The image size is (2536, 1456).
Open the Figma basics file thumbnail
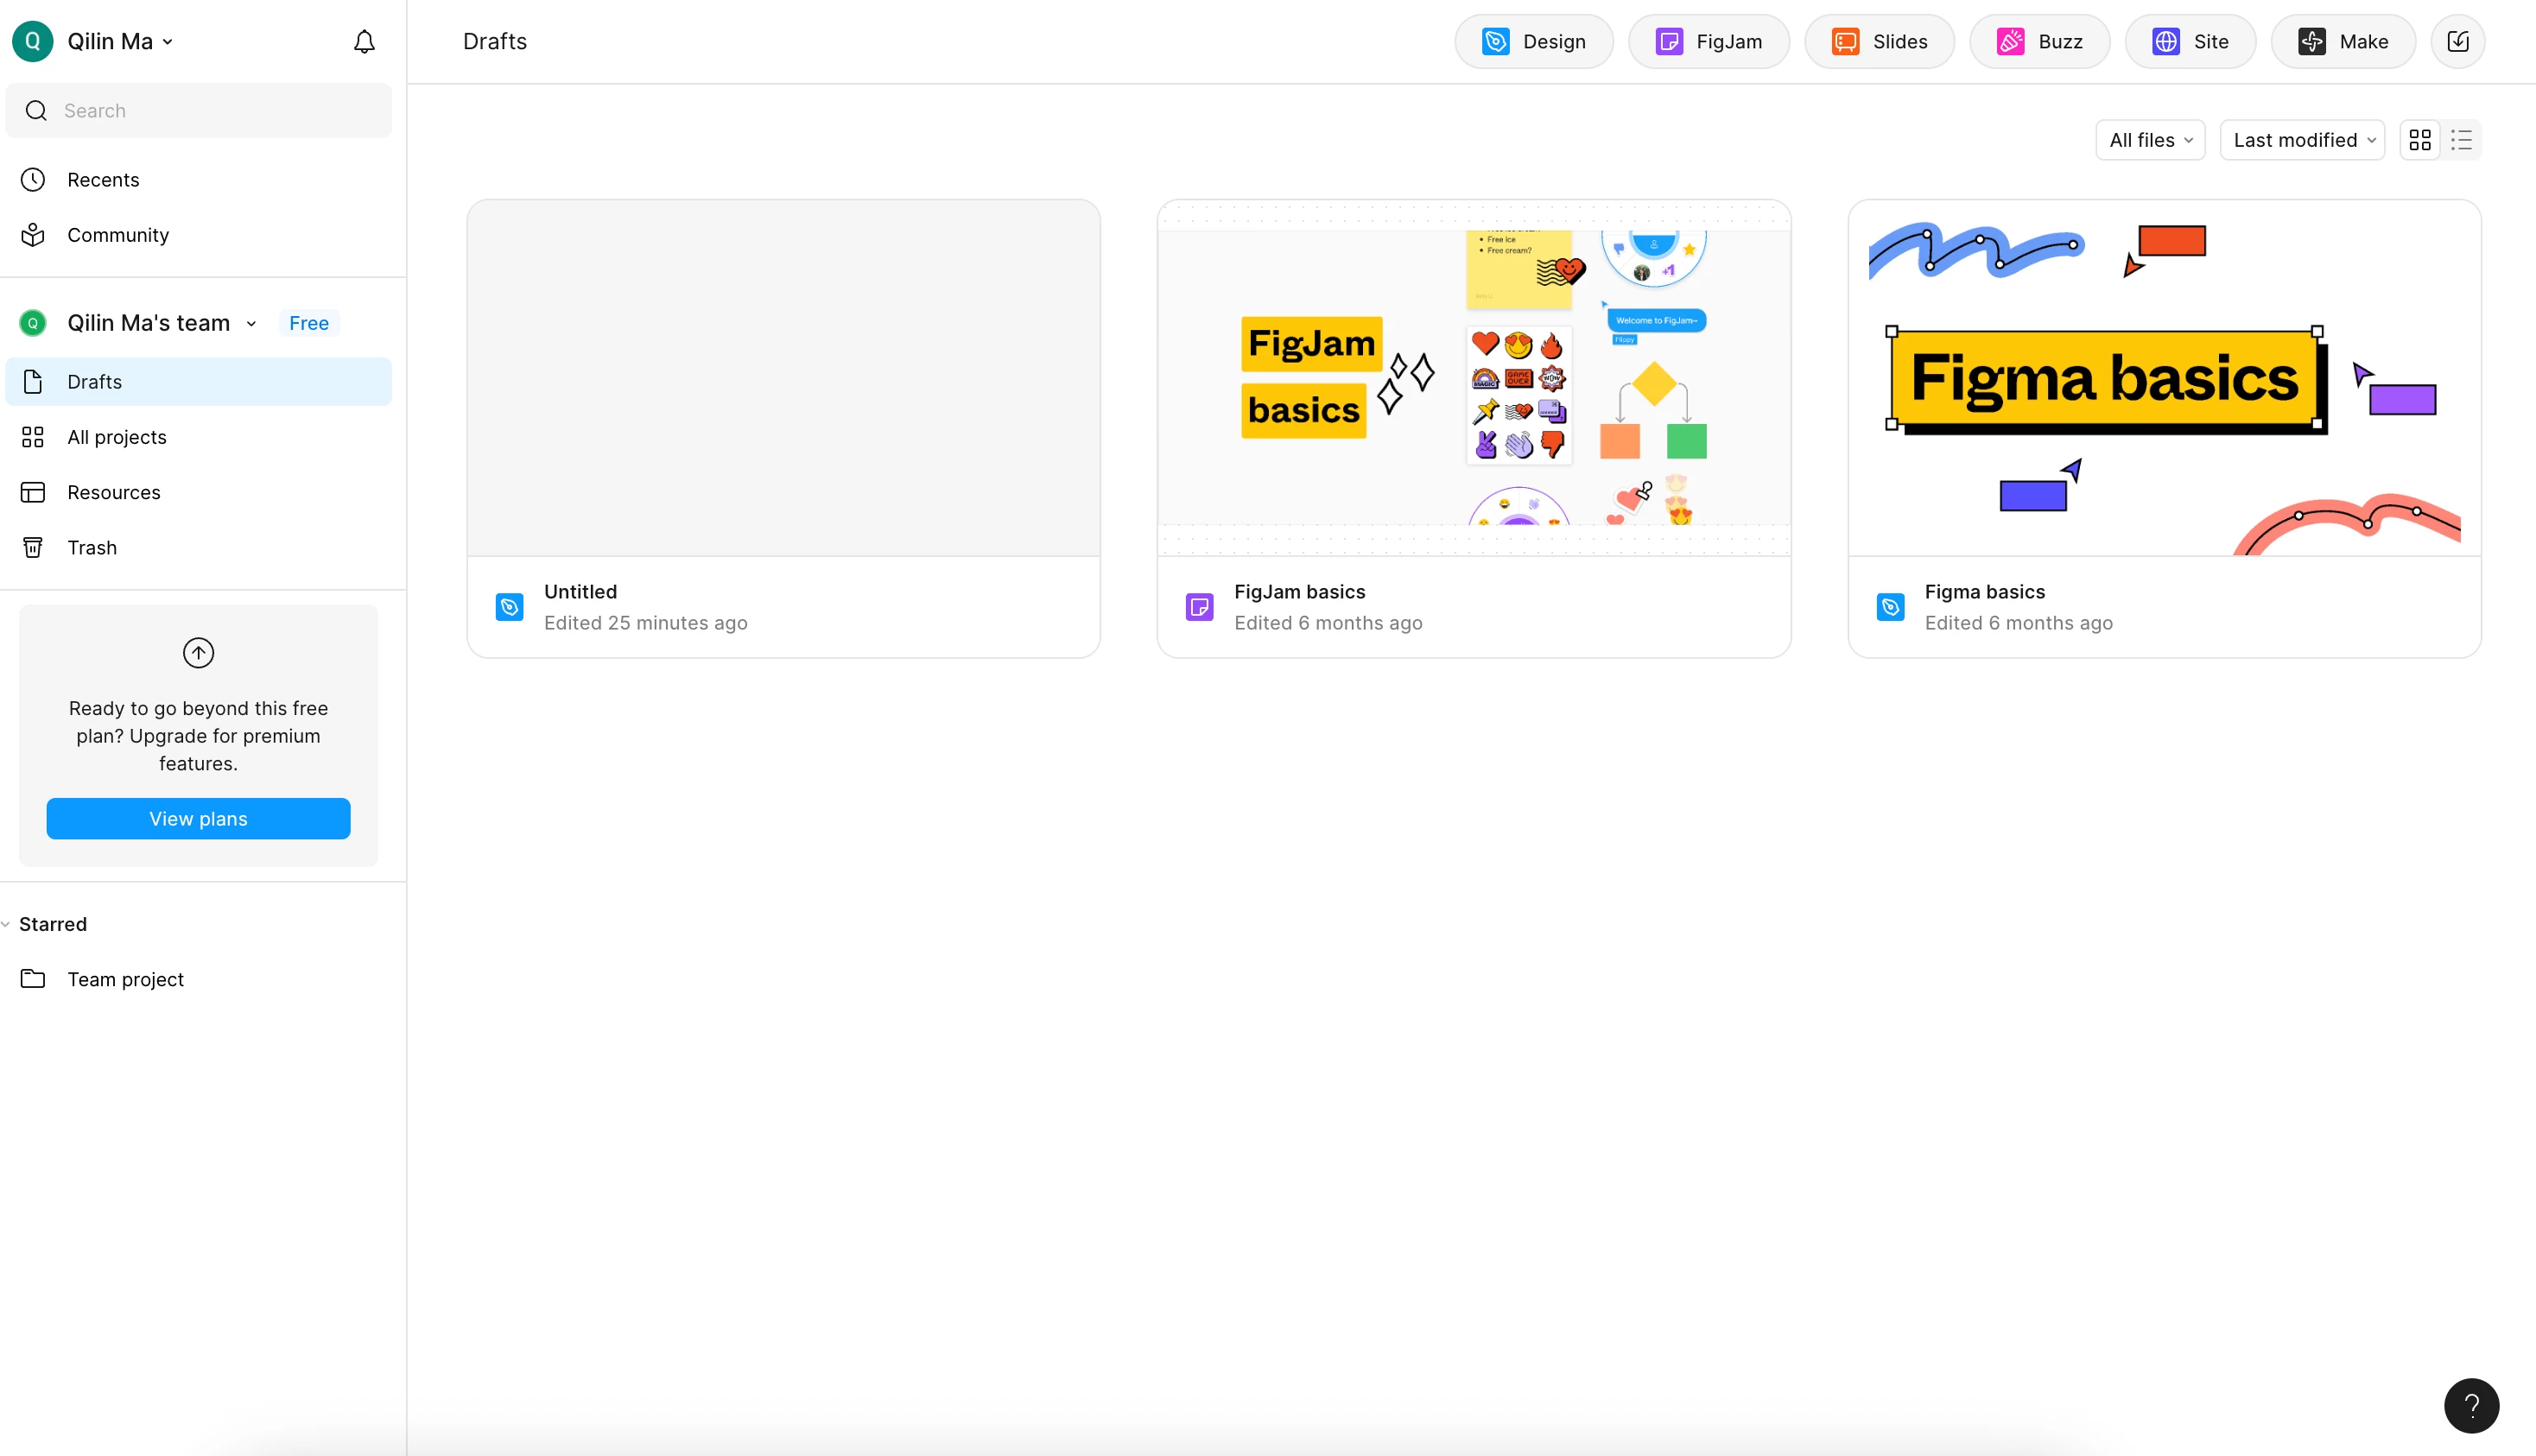(2164, 378)
